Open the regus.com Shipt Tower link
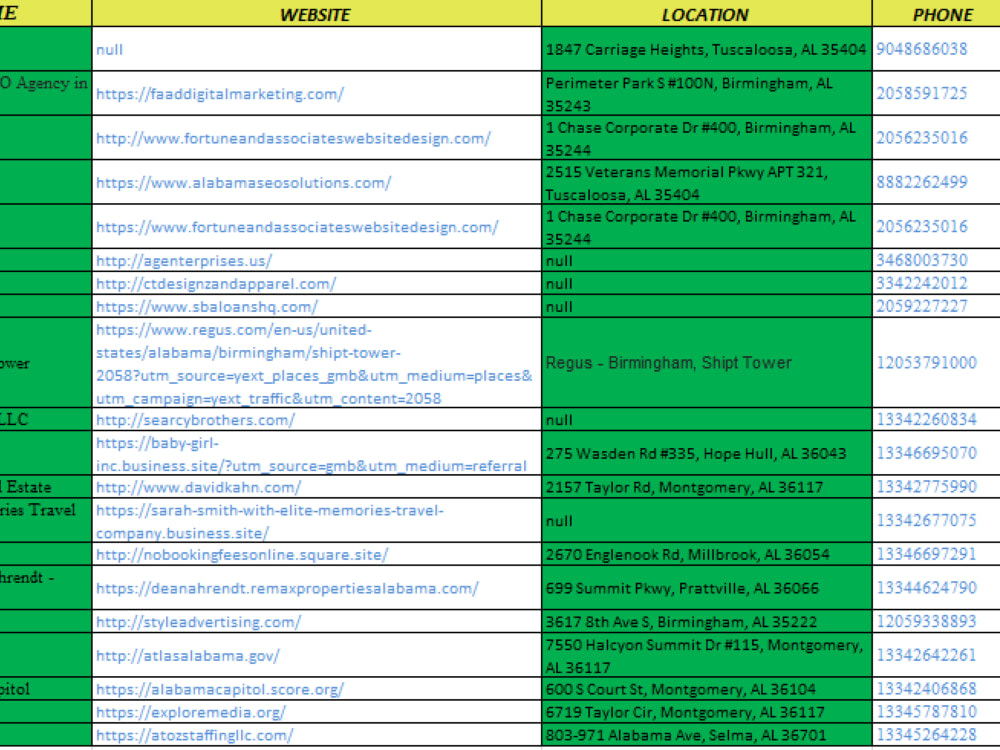Screen dimensions: 1000x750 coord(314,364)
